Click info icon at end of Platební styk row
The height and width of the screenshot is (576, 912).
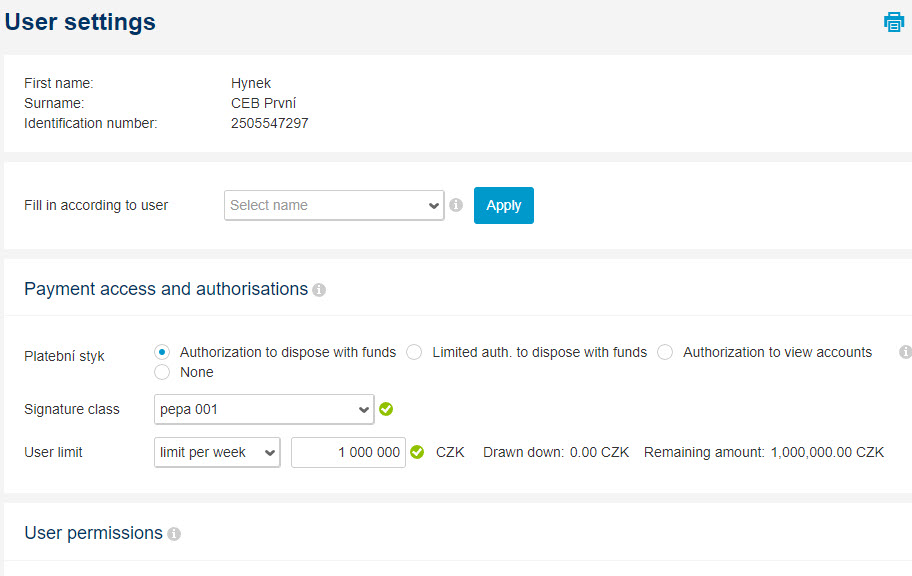905,351
